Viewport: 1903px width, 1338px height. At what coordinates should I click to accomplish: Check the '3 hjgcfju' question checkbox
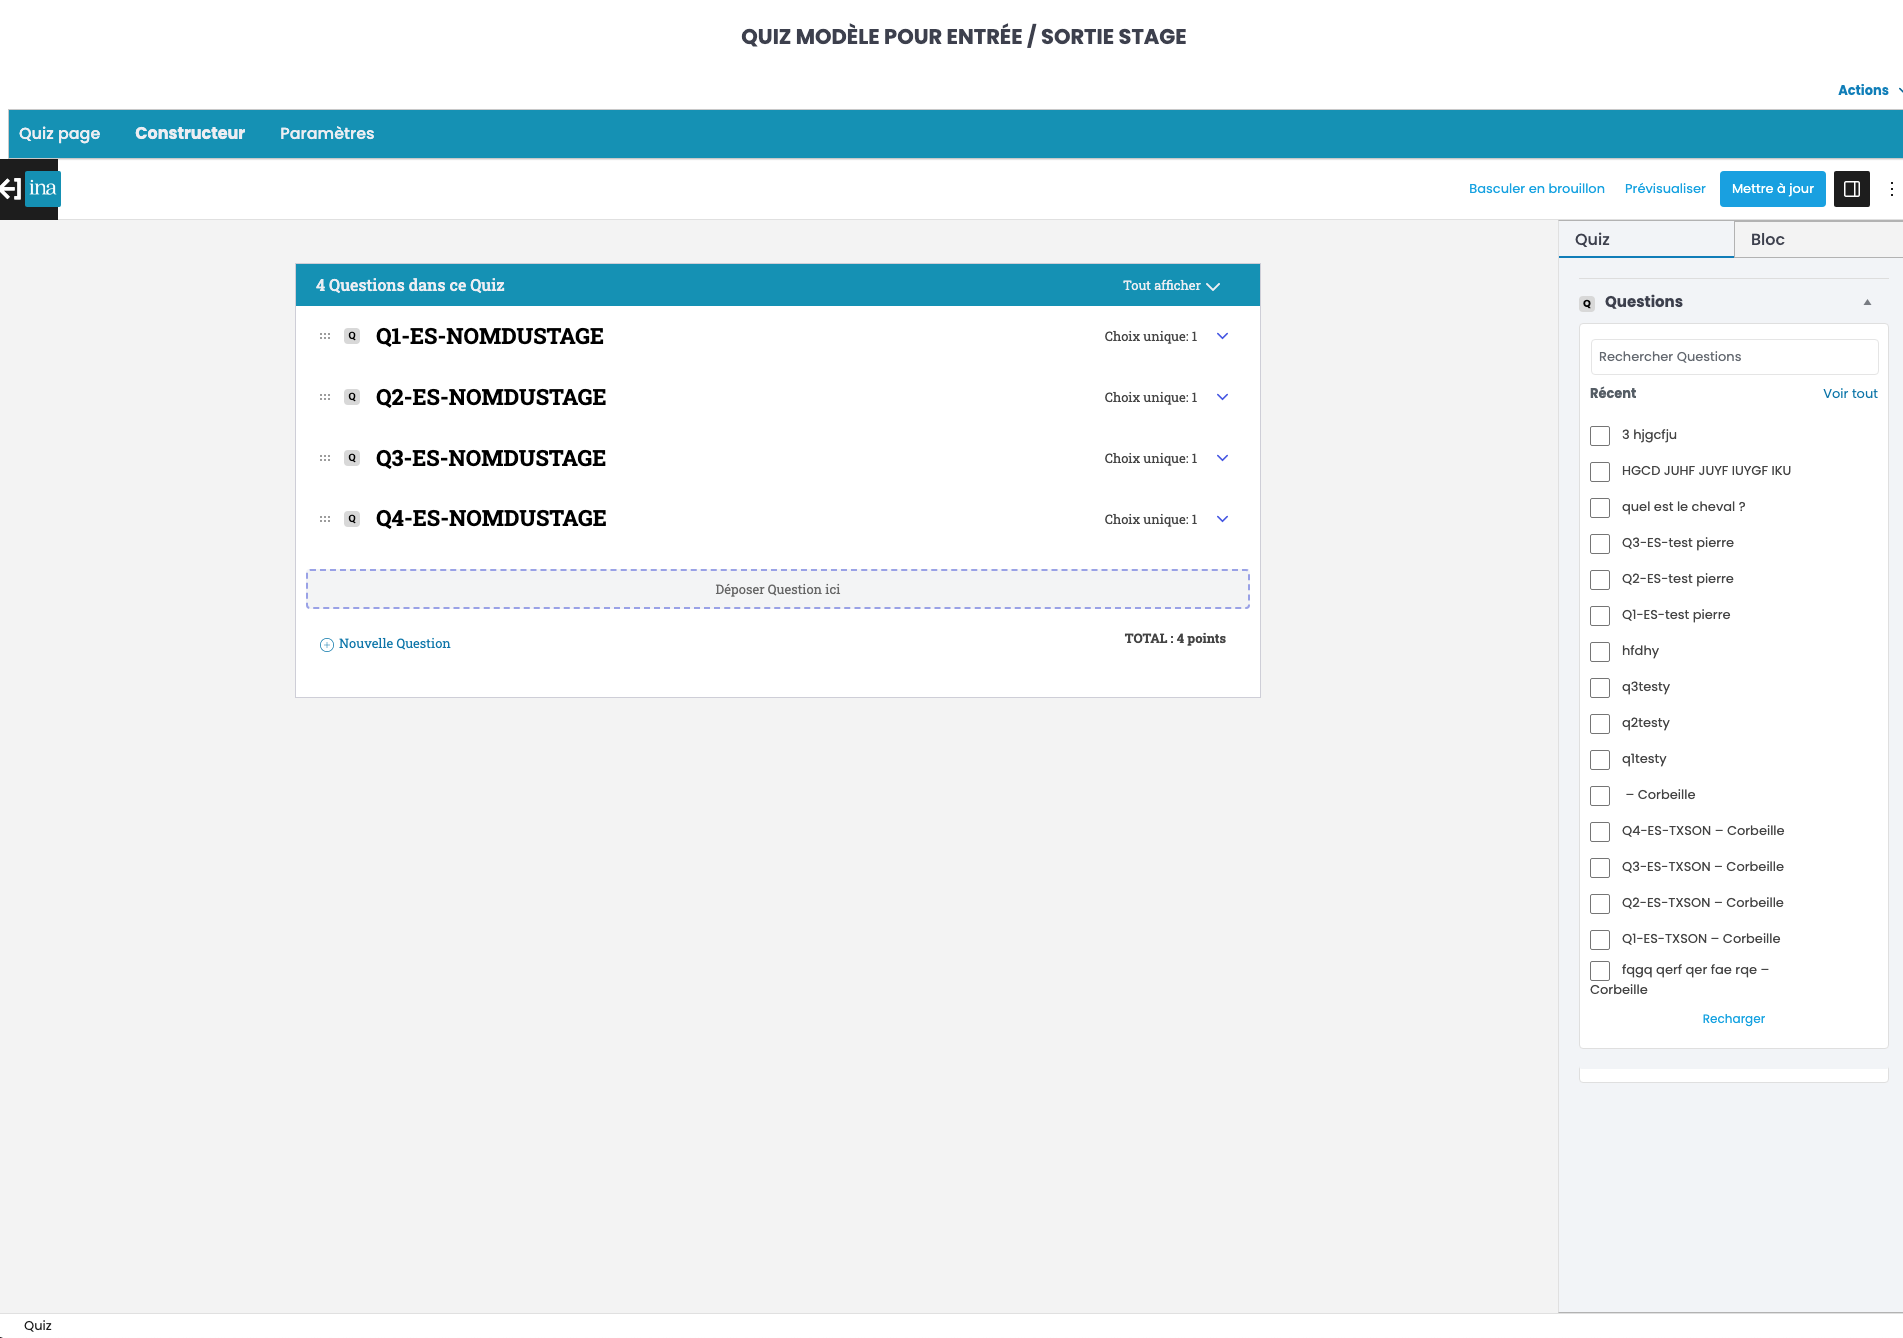click(x=1600, y=436)
